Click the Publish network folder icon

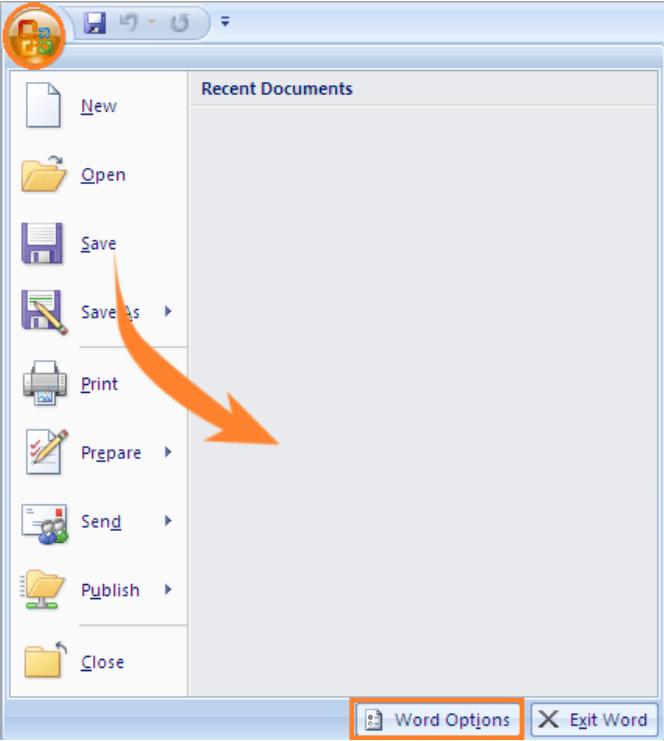coord(42,589)
